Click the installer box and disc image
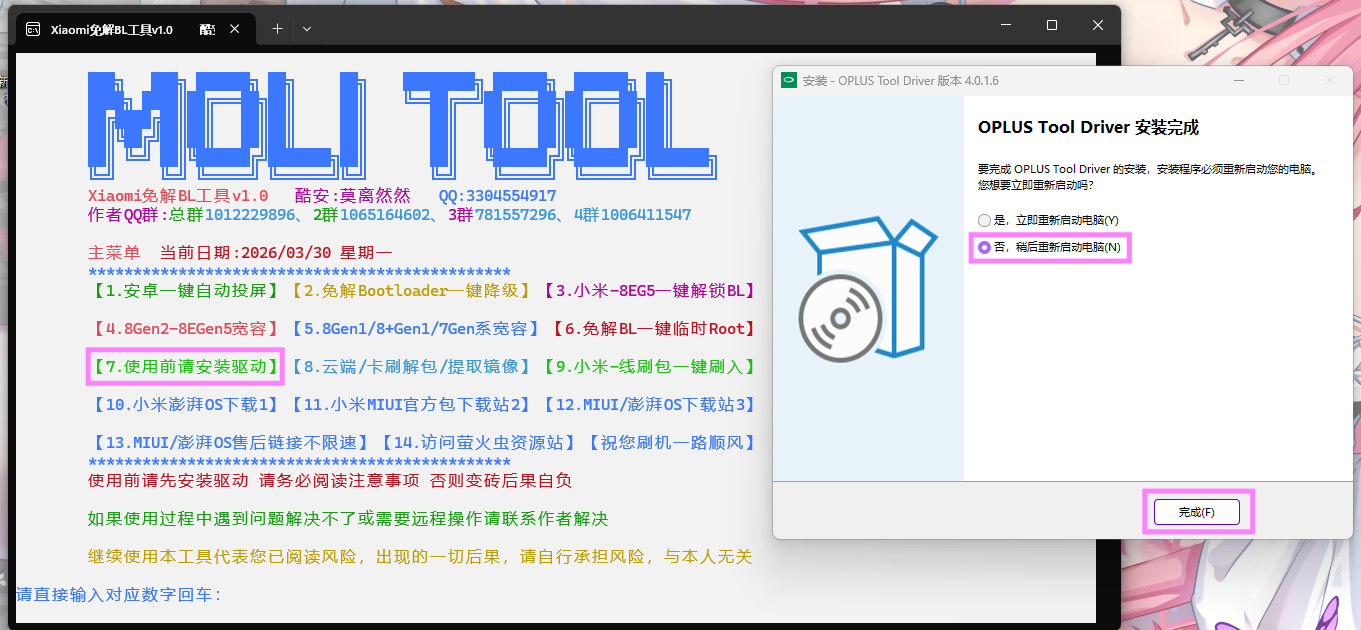This screenshot has width=1361, height=630. coord(868,290)
